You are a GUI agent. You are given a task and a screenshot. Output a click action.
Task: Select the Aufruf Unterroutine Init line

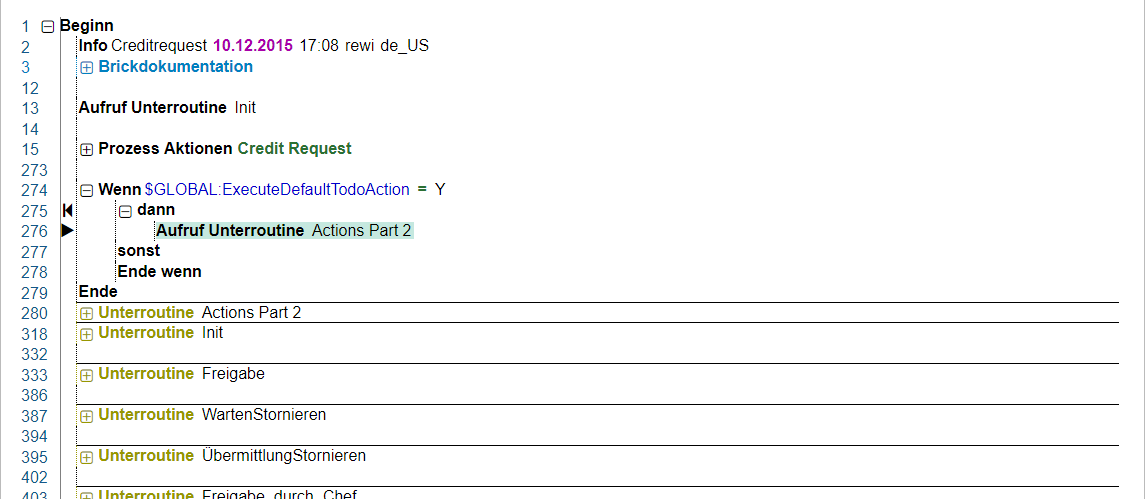(167, 108)
